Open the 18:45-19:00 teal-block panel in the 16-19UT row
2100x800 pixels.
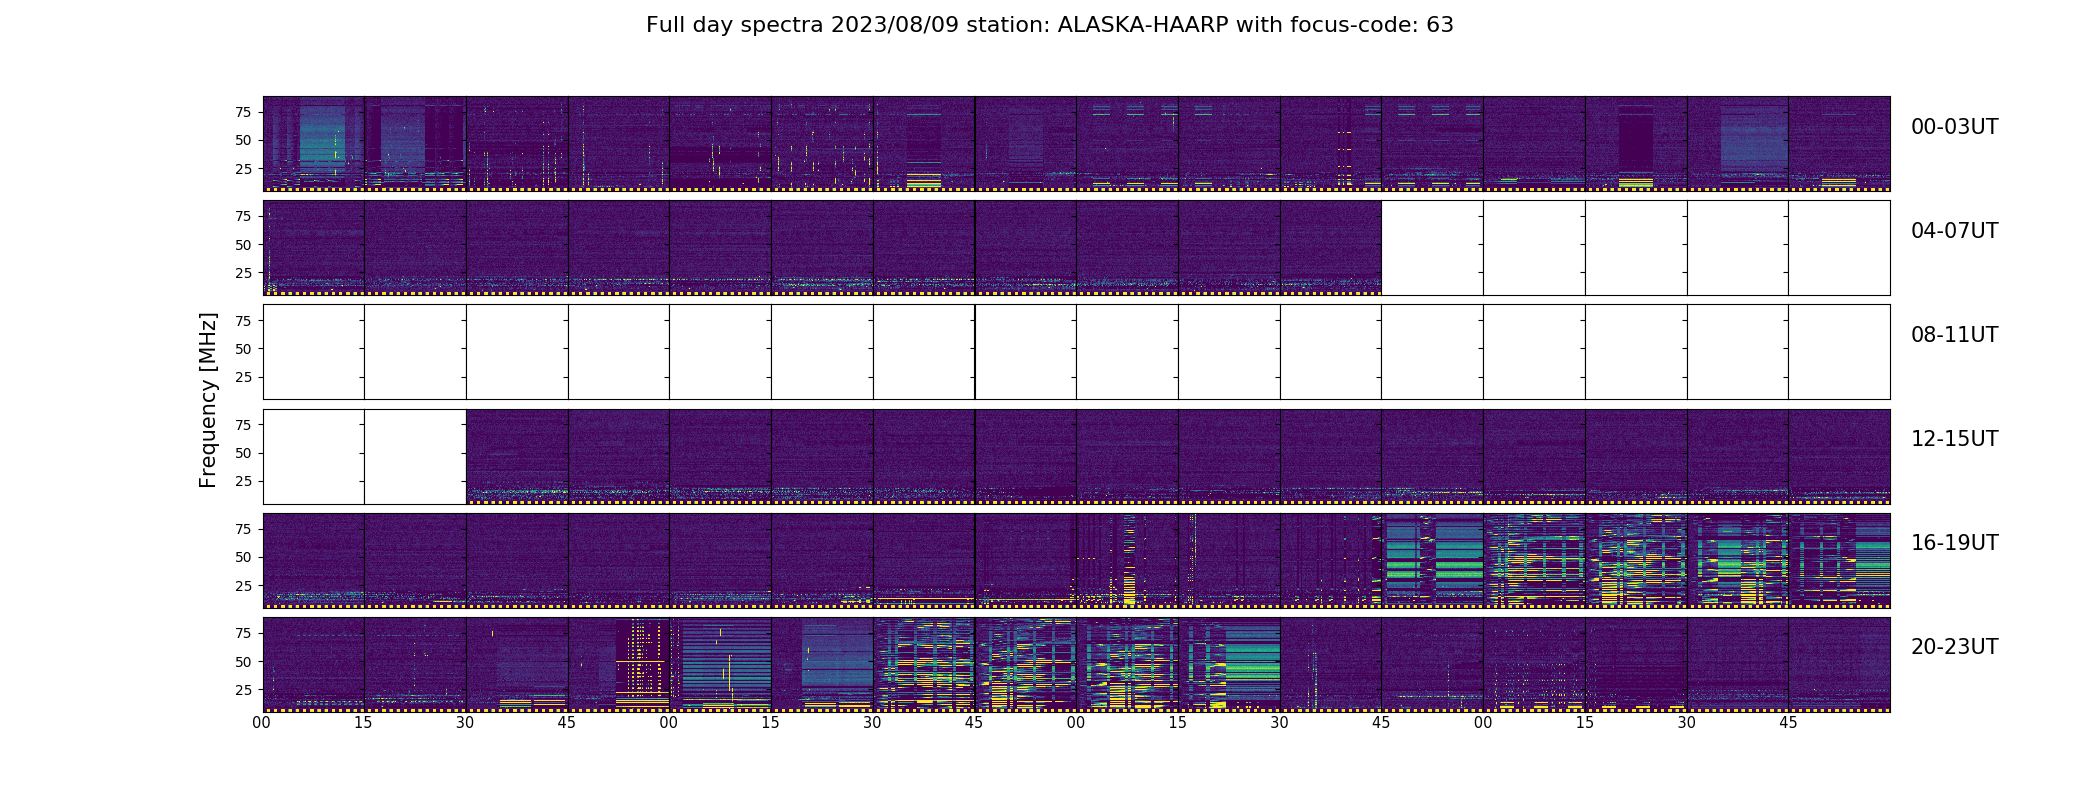(1432, 560)
